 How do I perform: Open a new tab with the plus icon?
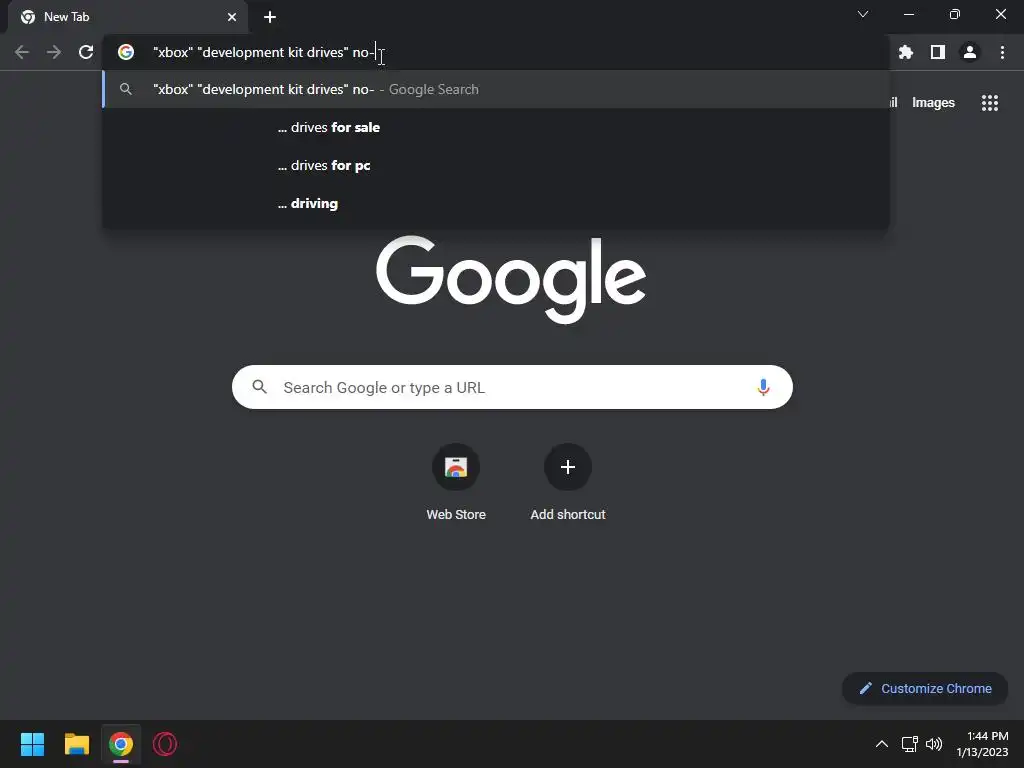pos(270,17)
